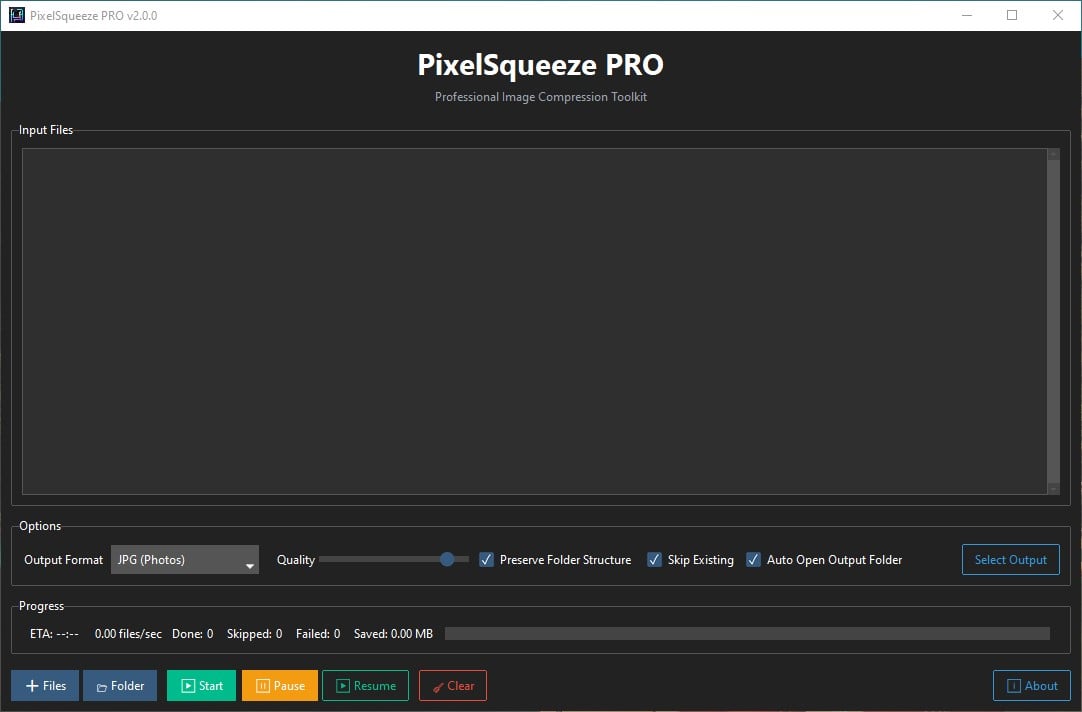Click the play icon on the Start button
This screenshot has height=712, width=1082.
[186, 685]
